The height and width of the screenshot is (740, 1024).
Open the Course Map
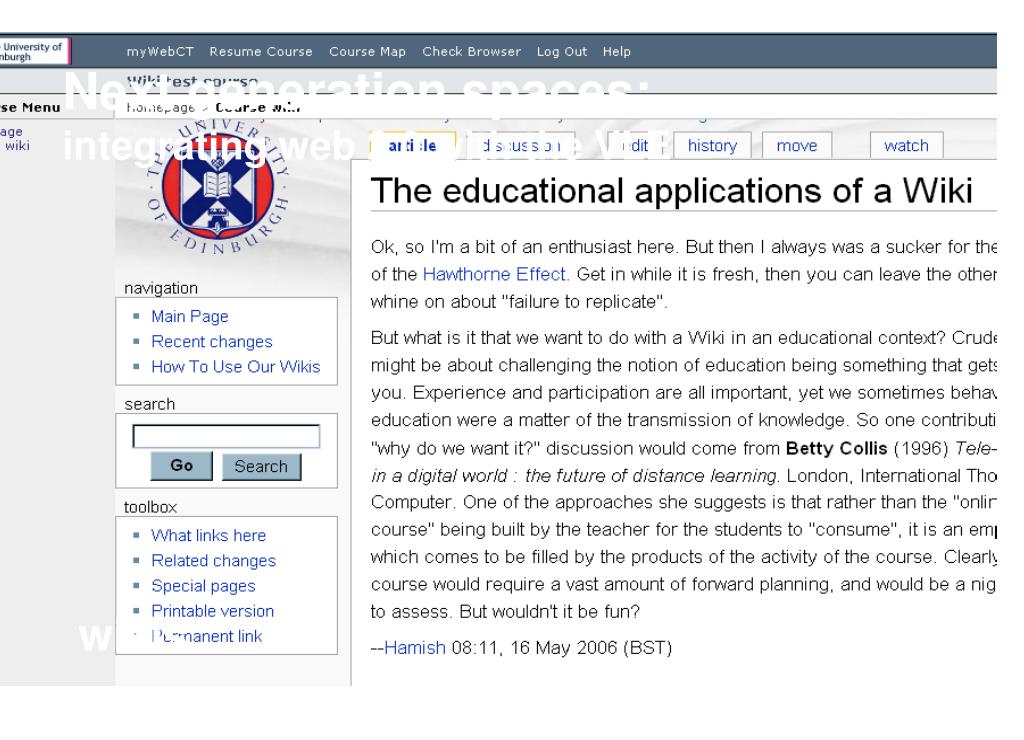(367, 52)
